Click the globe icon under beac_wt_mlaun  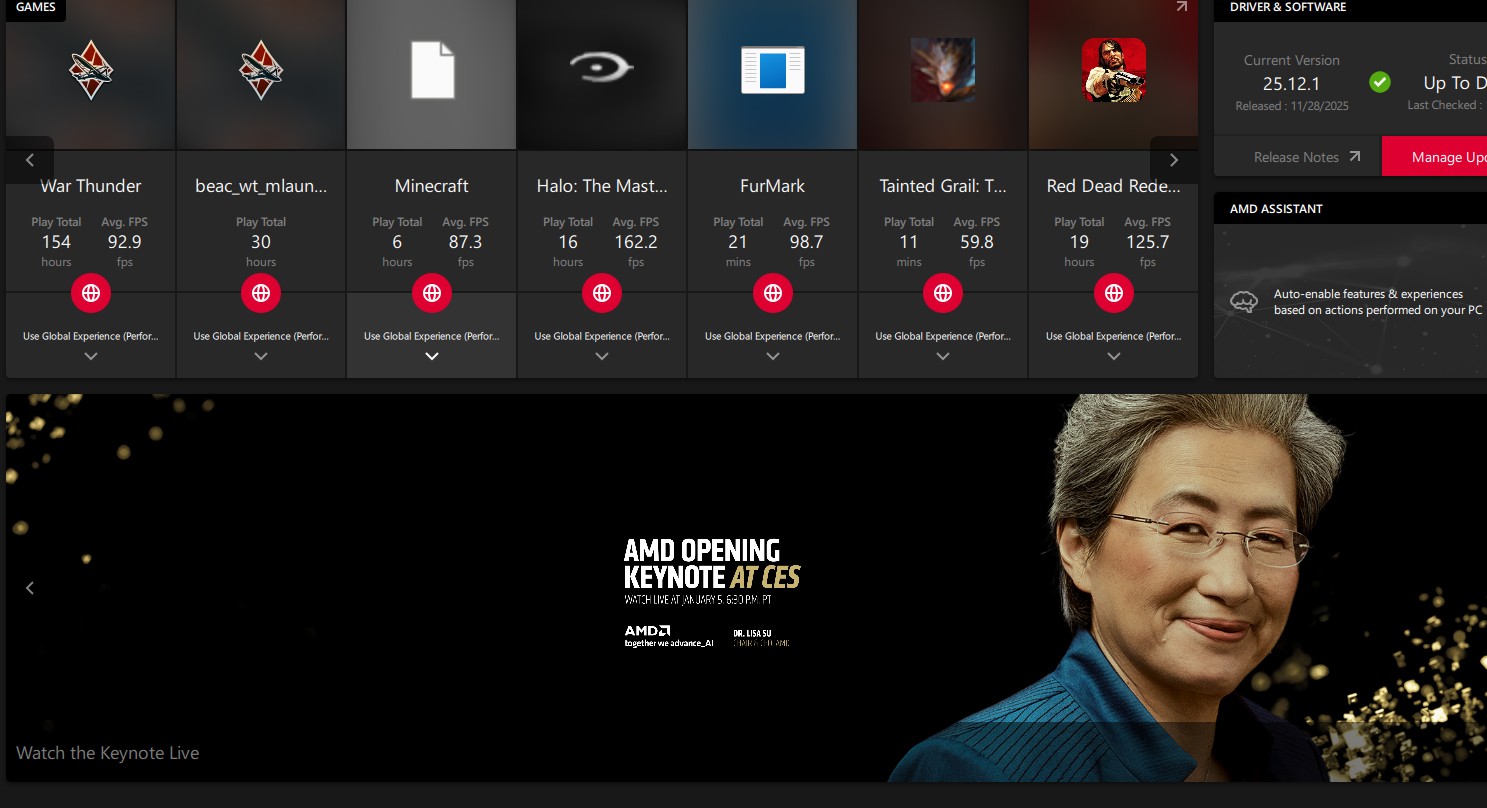pos(261,293)
